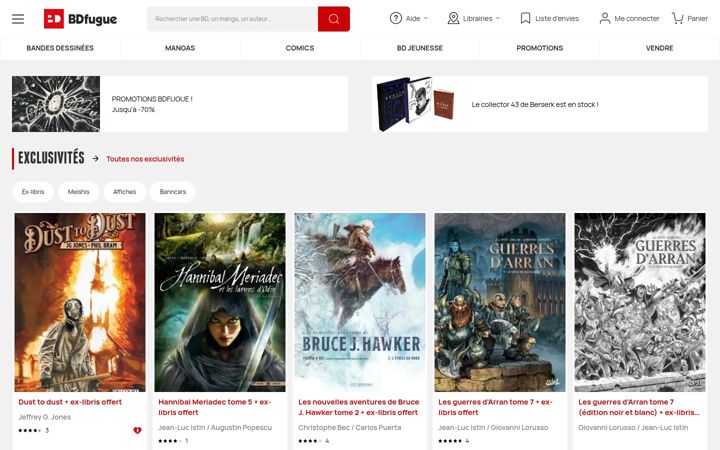Open the Vendre menu

coord(659,48)
